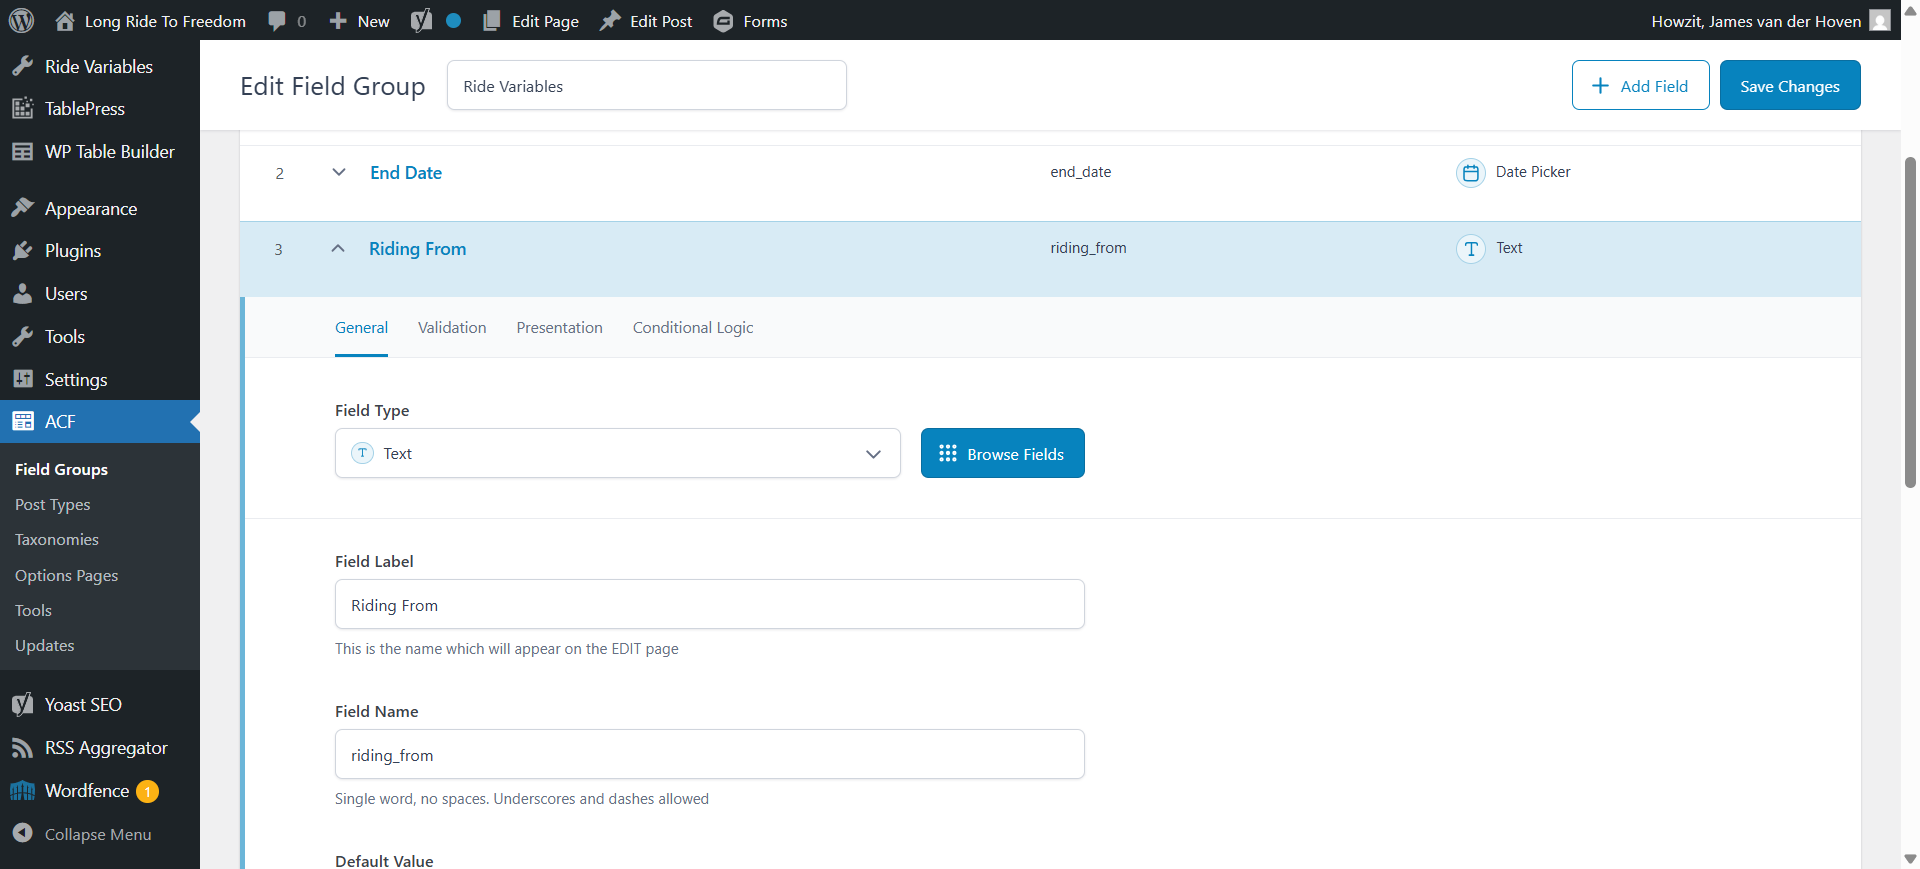Click the Date Picker calendar icon

click(1470, 173)
